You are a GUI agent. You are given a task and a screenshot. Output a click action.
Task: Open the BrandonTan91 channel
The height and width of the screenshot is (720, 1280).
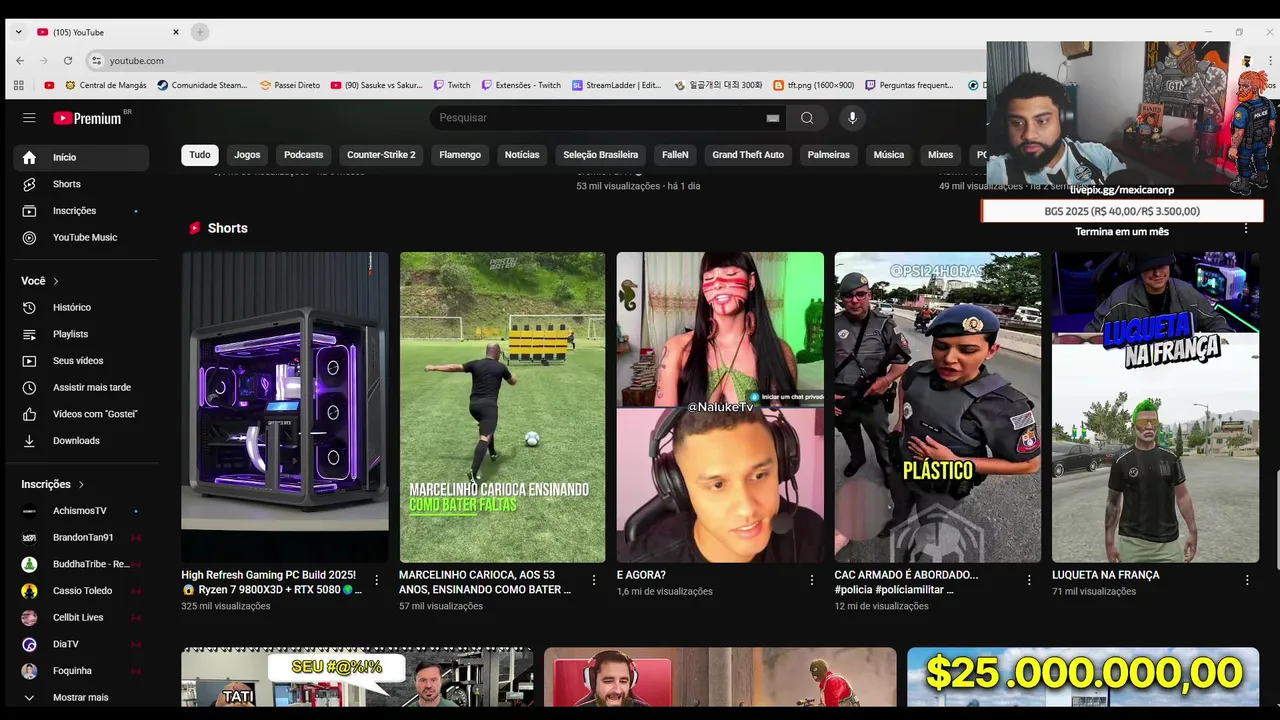point(81,537)
